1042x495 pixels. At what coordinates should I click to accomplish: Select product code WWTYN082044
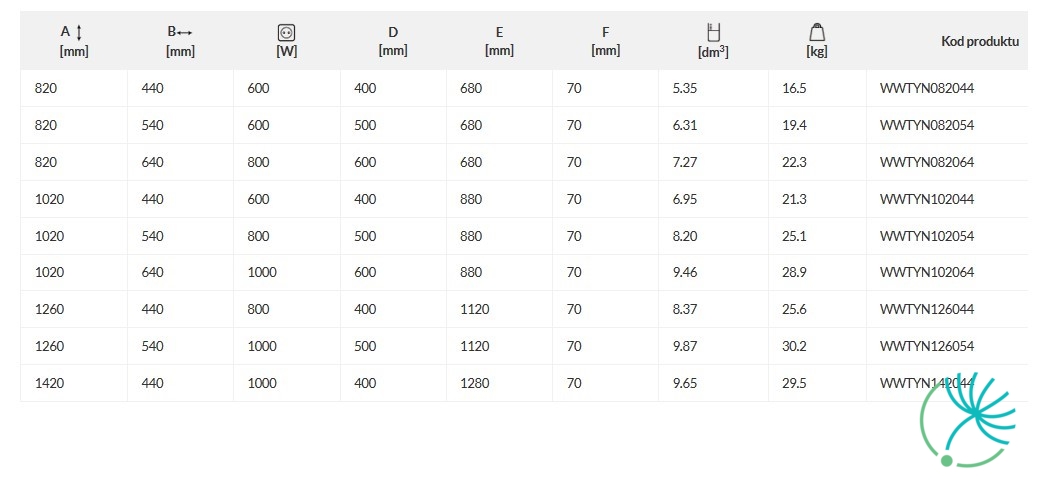point(926,88)
